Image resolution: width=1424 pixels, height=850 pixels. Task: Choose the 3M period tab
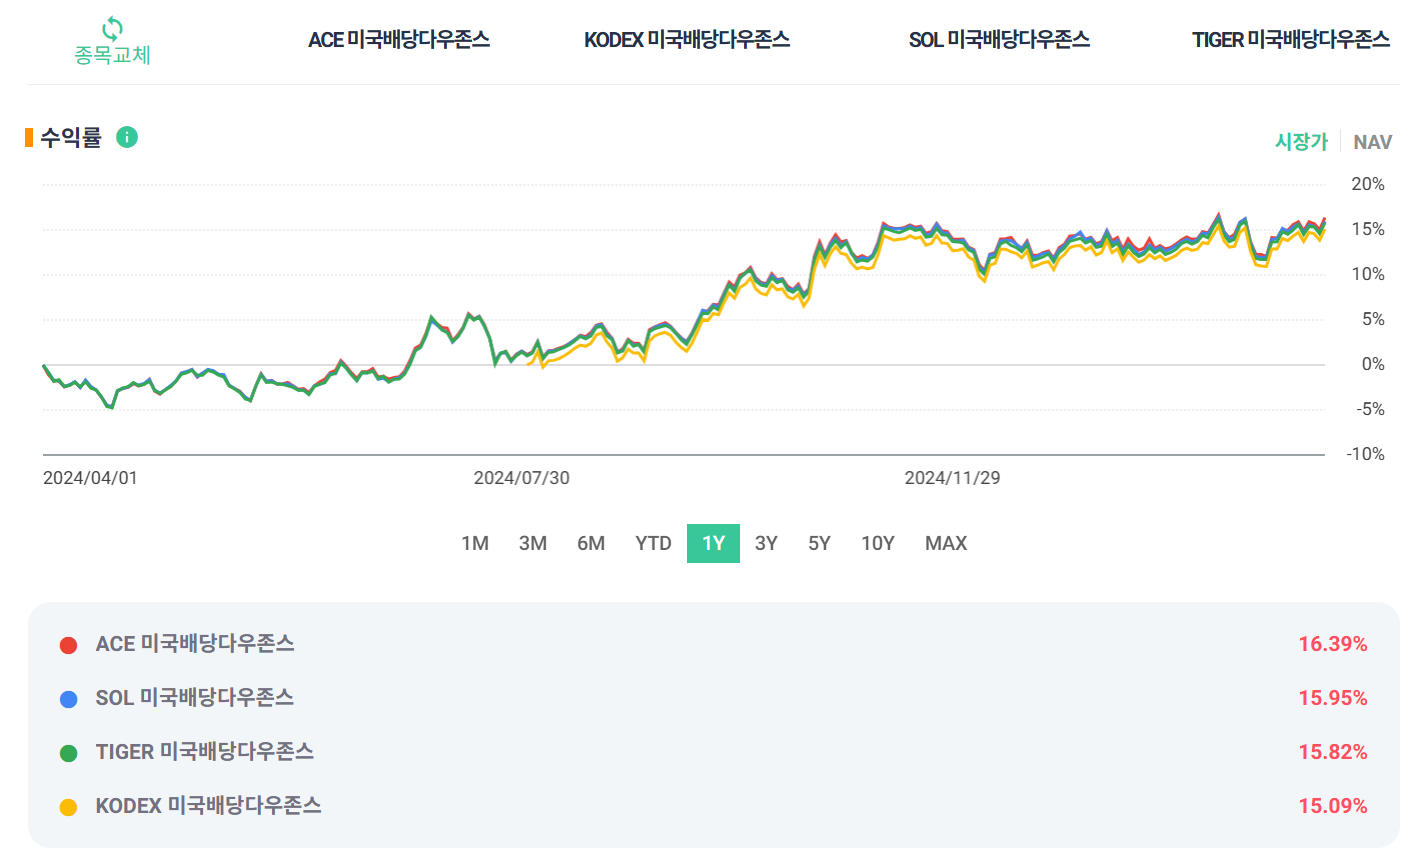coord(533,543)
